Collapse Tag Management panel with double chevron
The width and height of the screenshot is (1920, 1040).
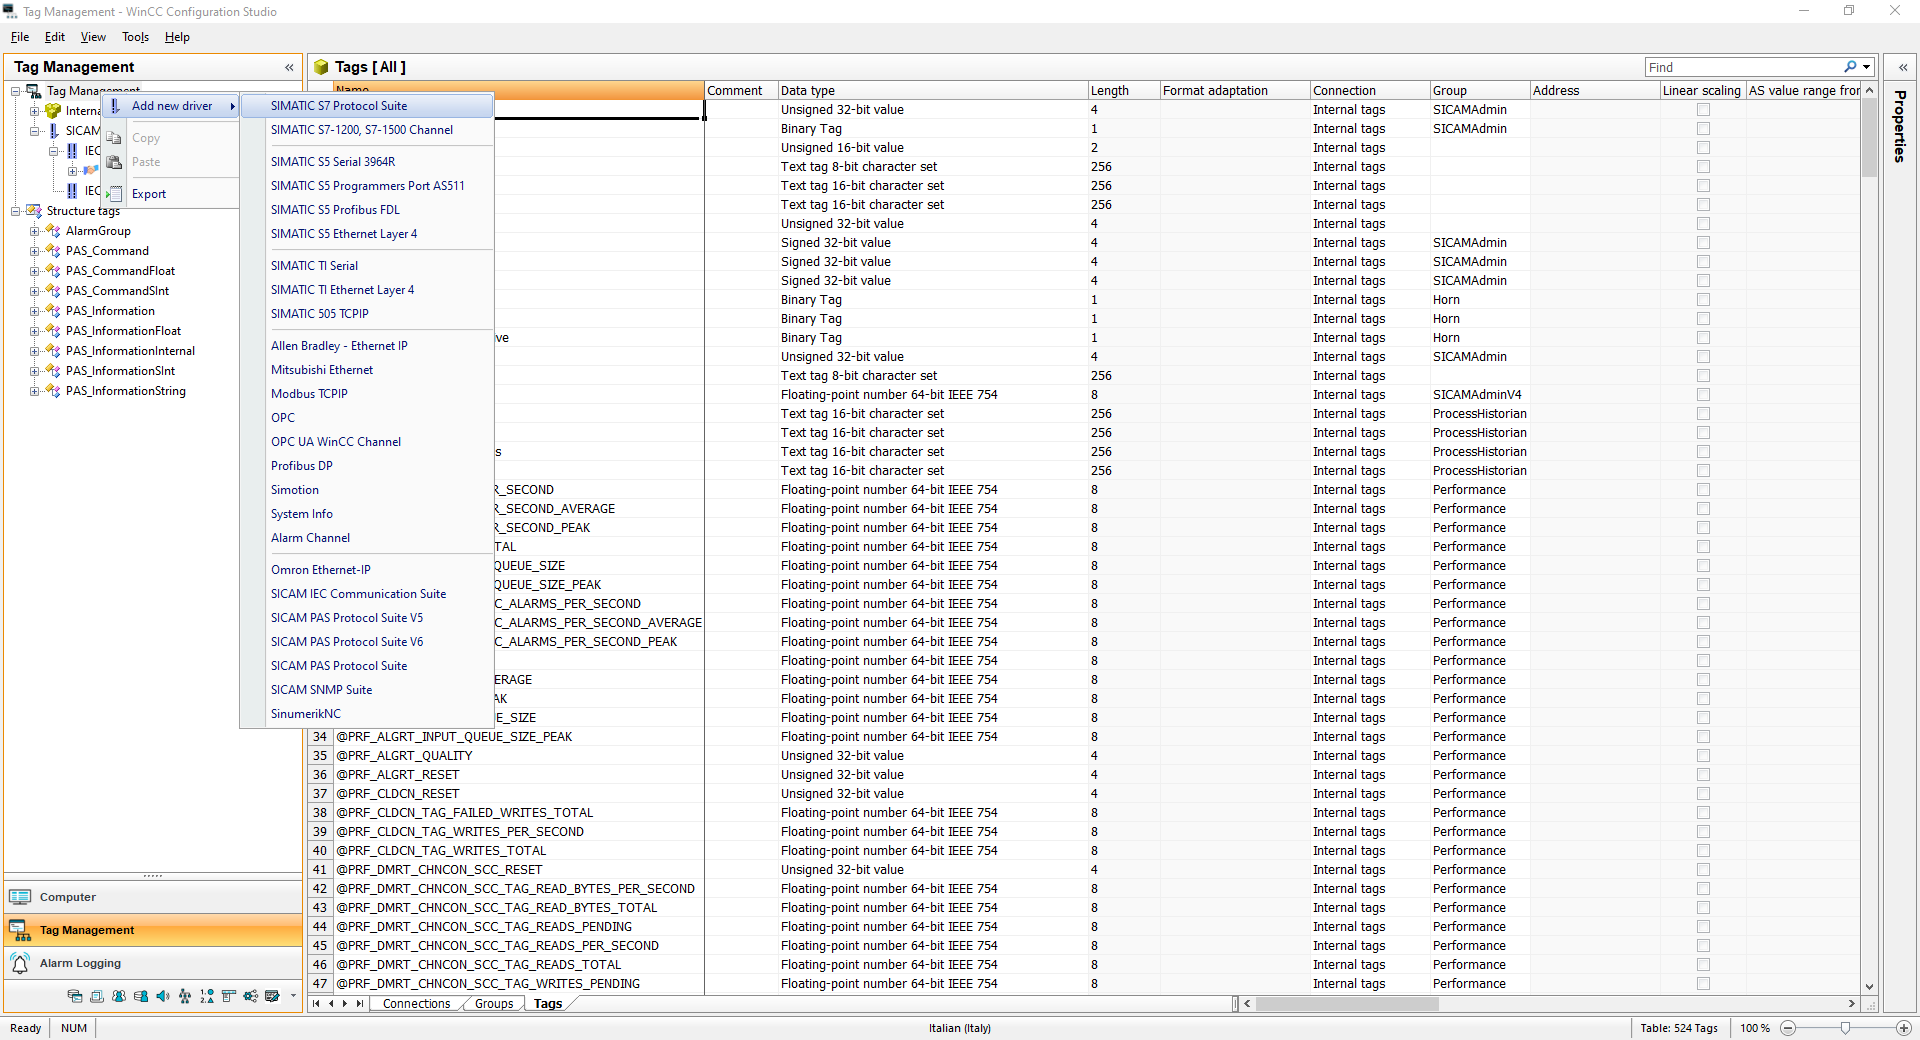point(289,67)
